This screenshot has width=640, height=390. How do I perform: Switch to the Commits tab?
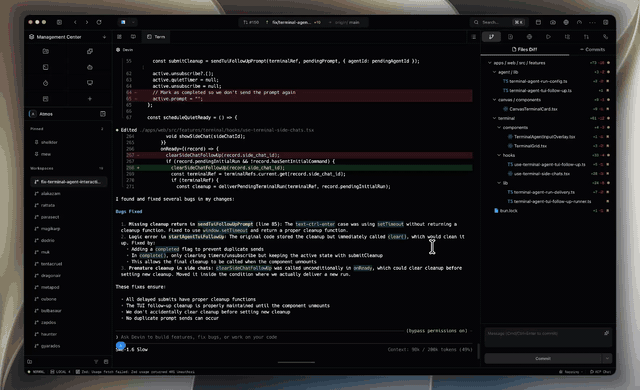(x=593, y=49)
